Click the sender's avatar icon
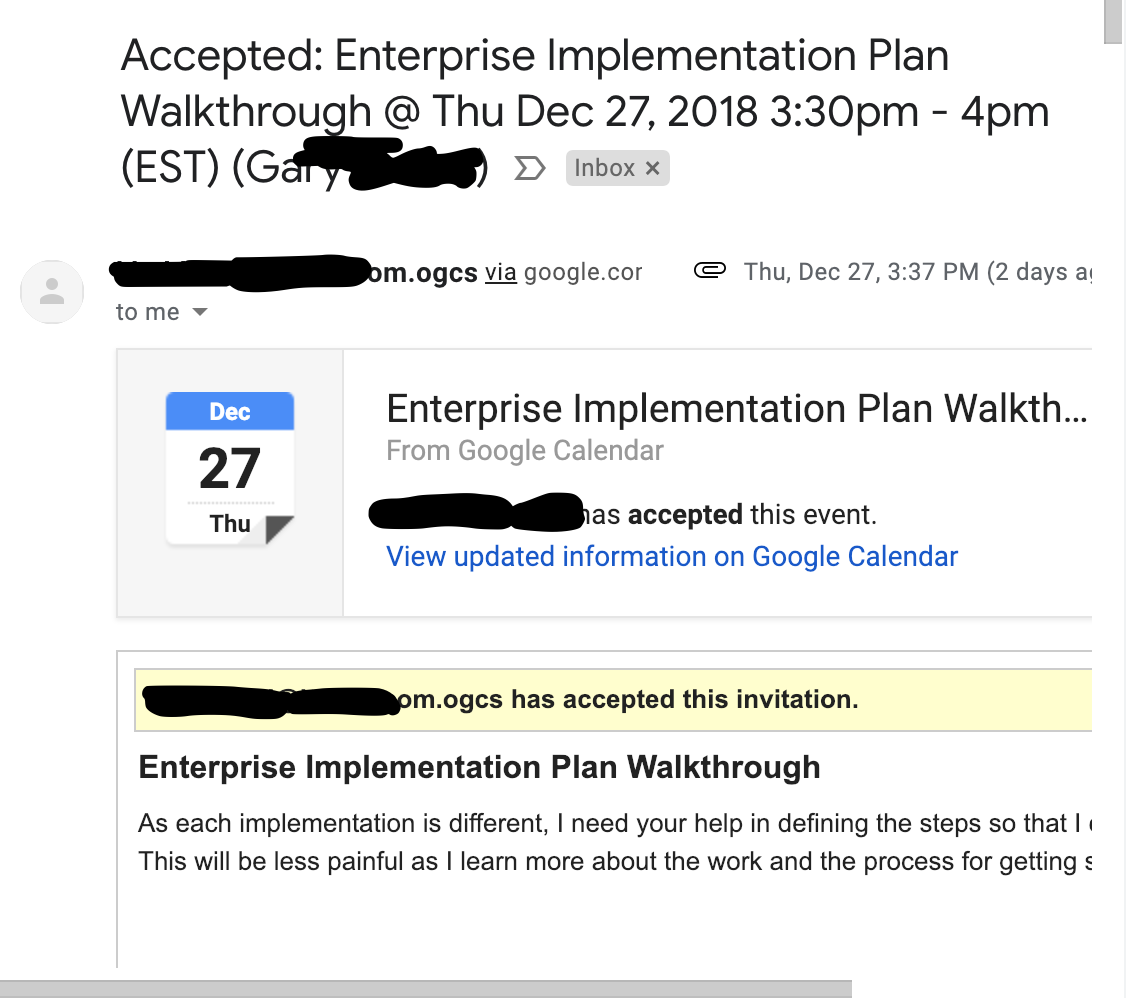The width and height of the screenshot is (1136, 998). point(51,292)
